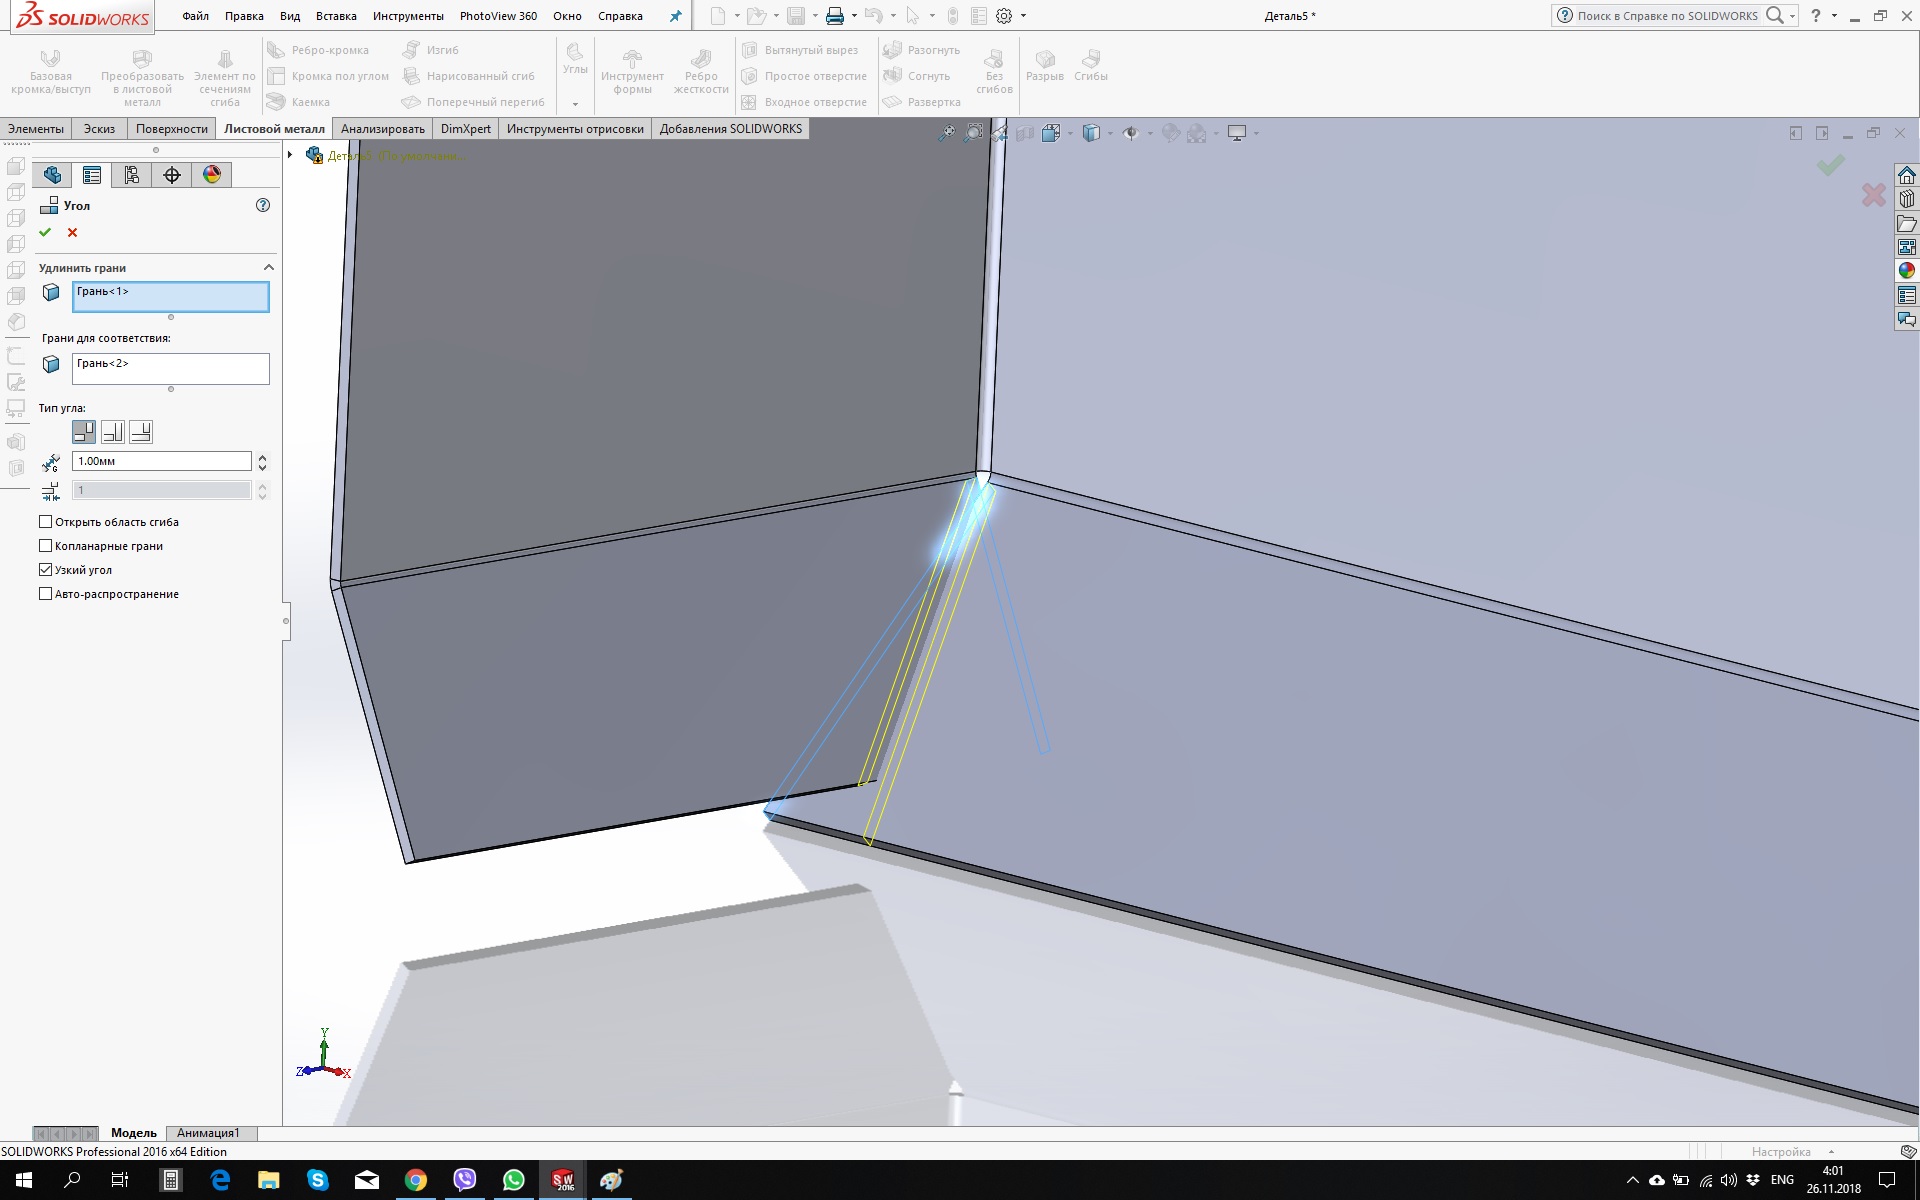Open help for the Угол feature
The image size is (1920, 1200).
[x=263, y=205]
